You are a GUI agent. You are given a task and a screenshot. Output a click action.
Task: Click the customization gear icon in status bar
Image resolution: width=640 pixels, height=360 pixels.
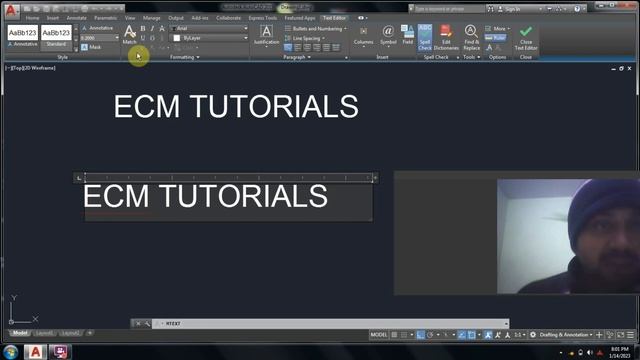pyautogui.click(x=533, y=335)
